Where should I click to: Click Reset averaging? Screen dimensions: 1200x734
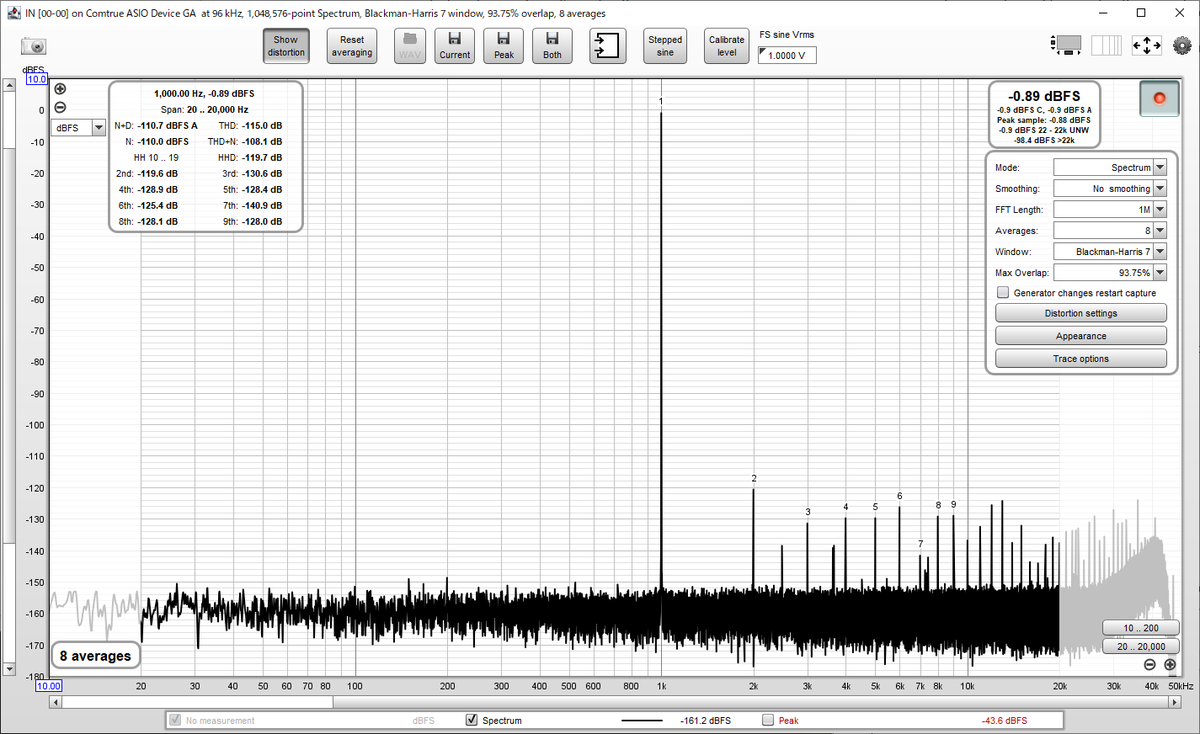pos(352,46)
